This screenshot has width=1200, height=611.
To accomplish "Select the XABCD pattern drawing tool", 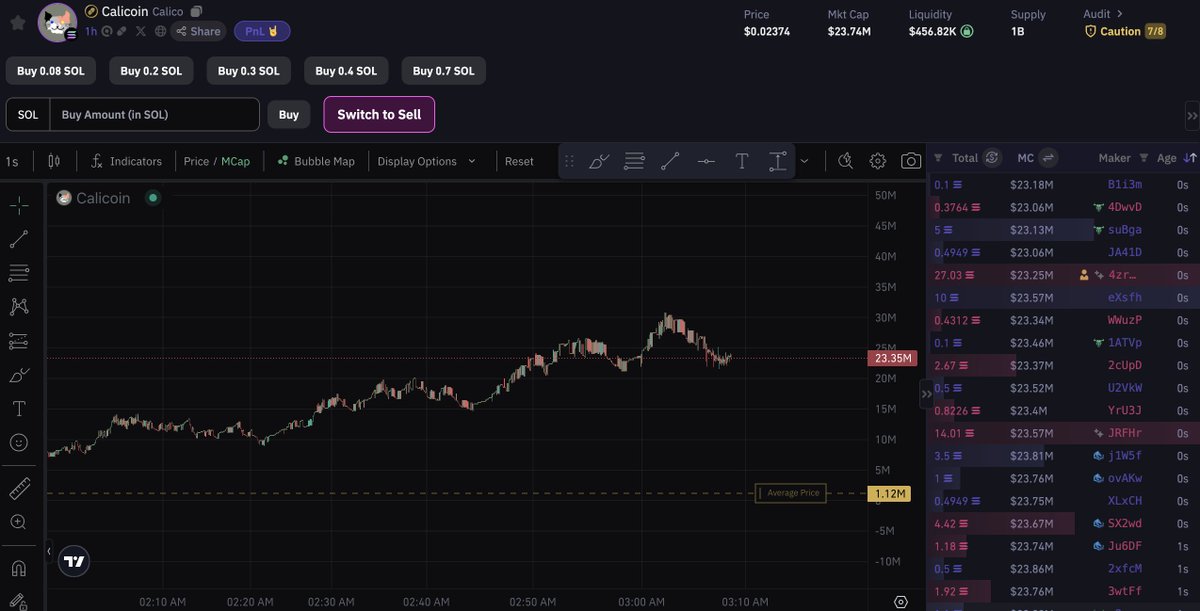I will point(20,306).
